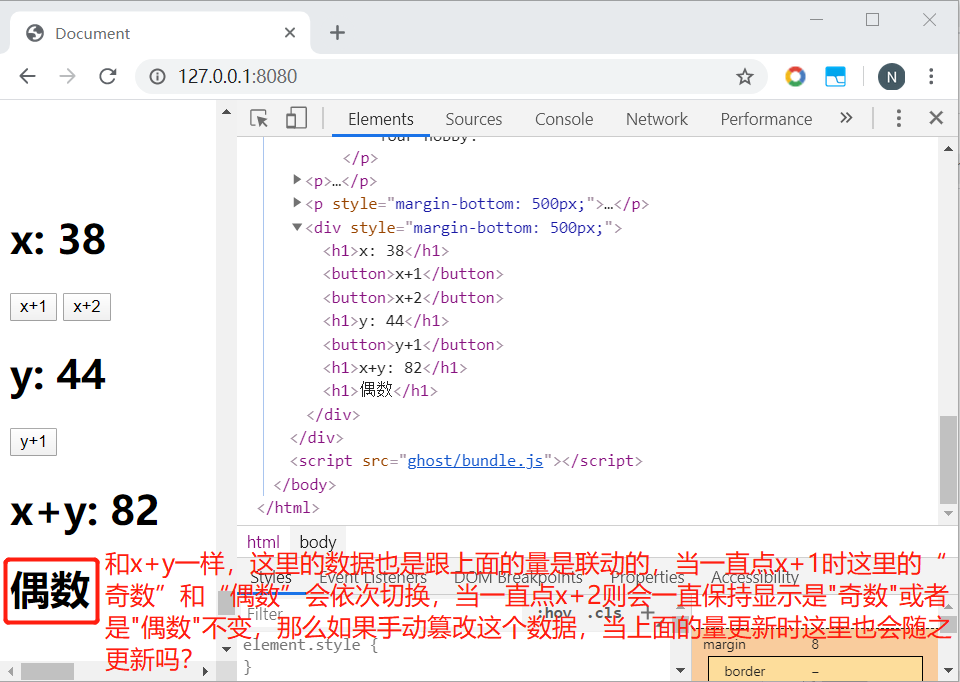Click the x+2 button on the page
This screenshot has height=682, width=960.
point(87,307)
